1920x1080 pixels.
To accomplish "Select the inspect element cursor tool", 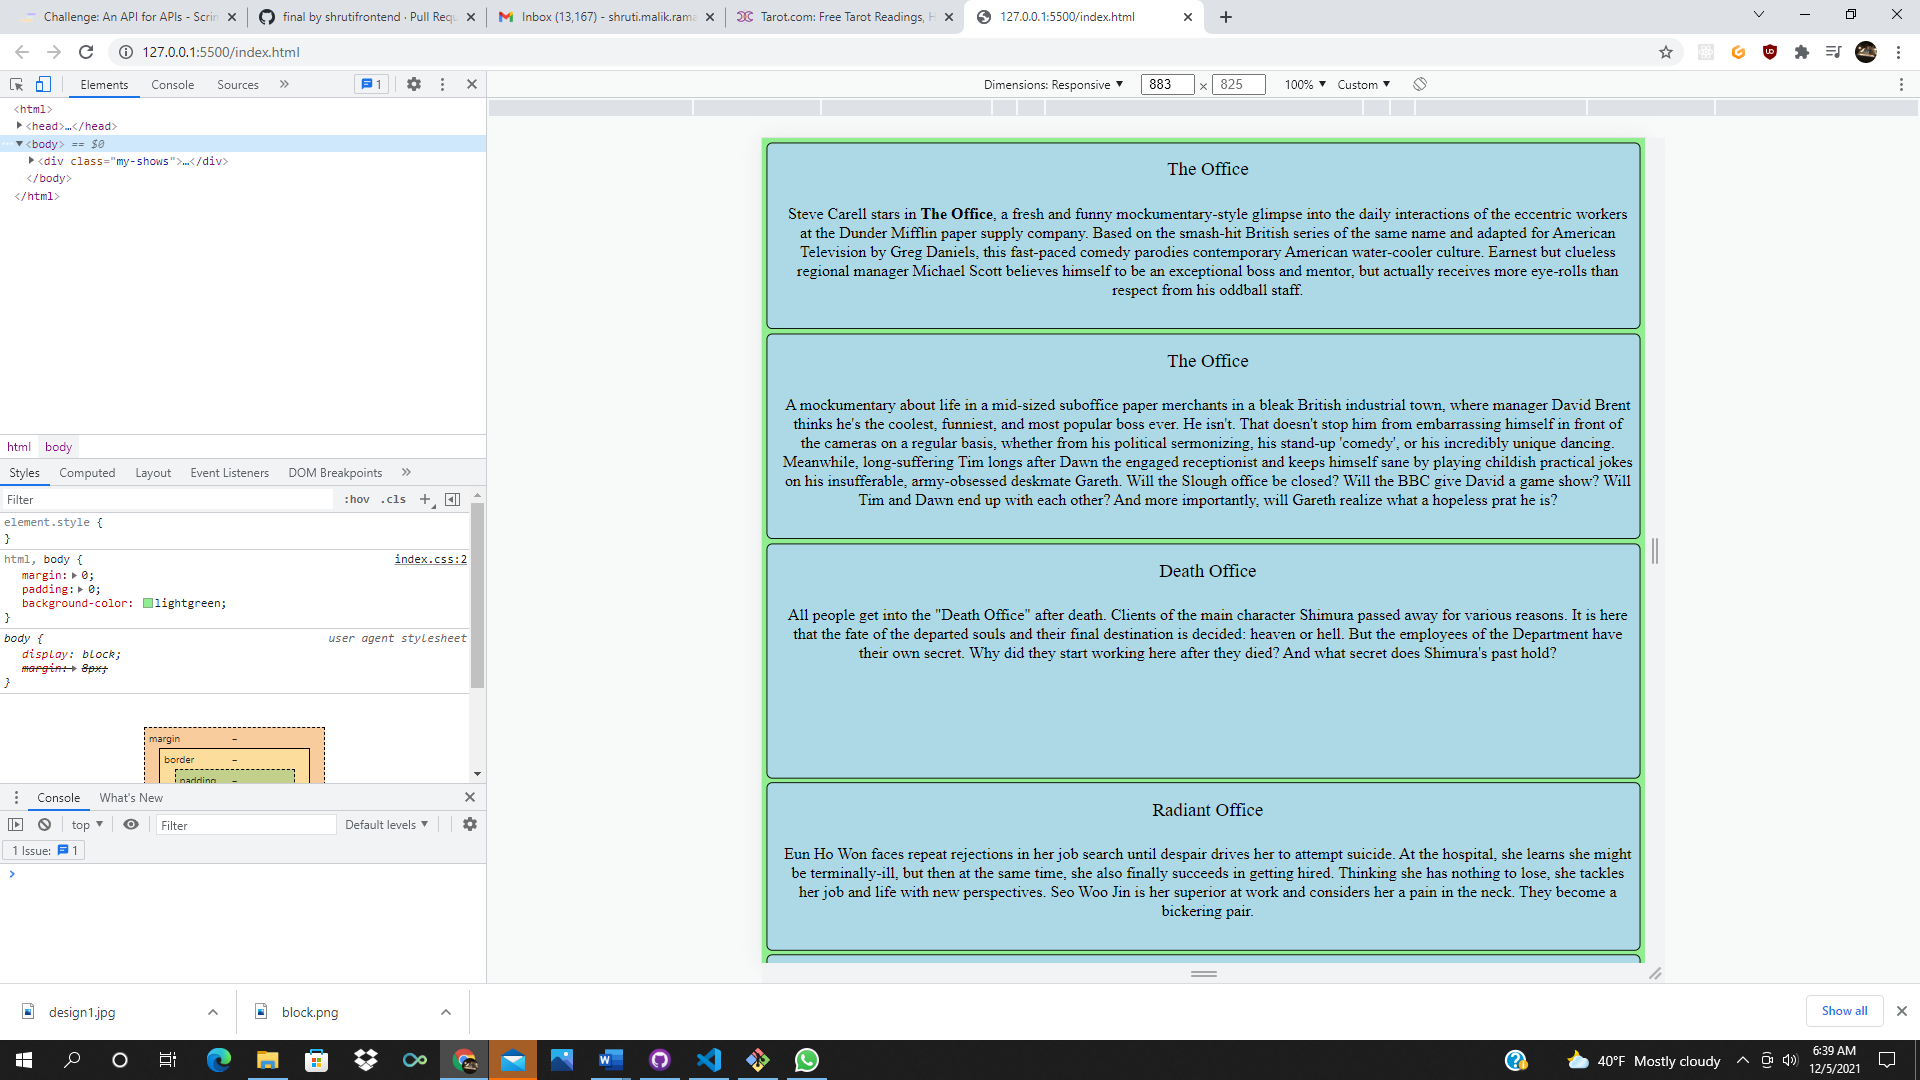I will [15, 84].
